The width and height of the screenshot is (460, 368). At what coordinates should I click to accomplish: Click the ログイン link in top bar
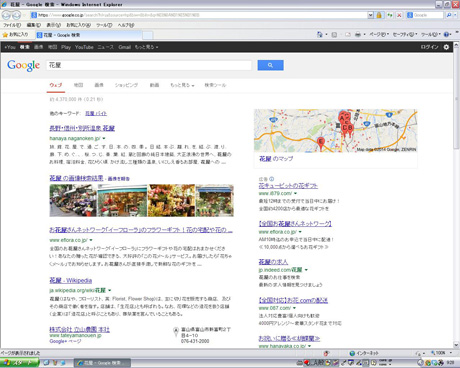click(x=429, y=47)
